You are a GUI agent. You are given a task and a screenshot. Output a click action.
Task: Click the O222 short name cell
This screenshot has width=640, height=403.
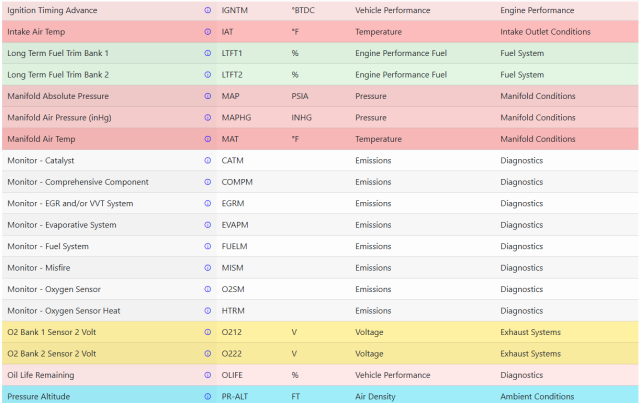[231, 354]
